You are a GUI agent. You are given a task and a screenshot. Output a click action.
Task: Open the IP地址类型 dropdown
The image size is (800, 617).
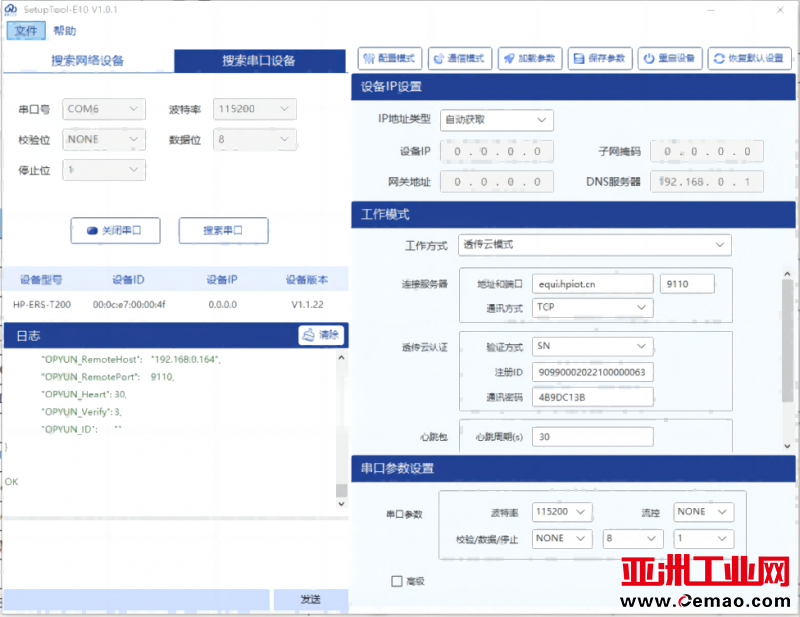pos(497,120)
